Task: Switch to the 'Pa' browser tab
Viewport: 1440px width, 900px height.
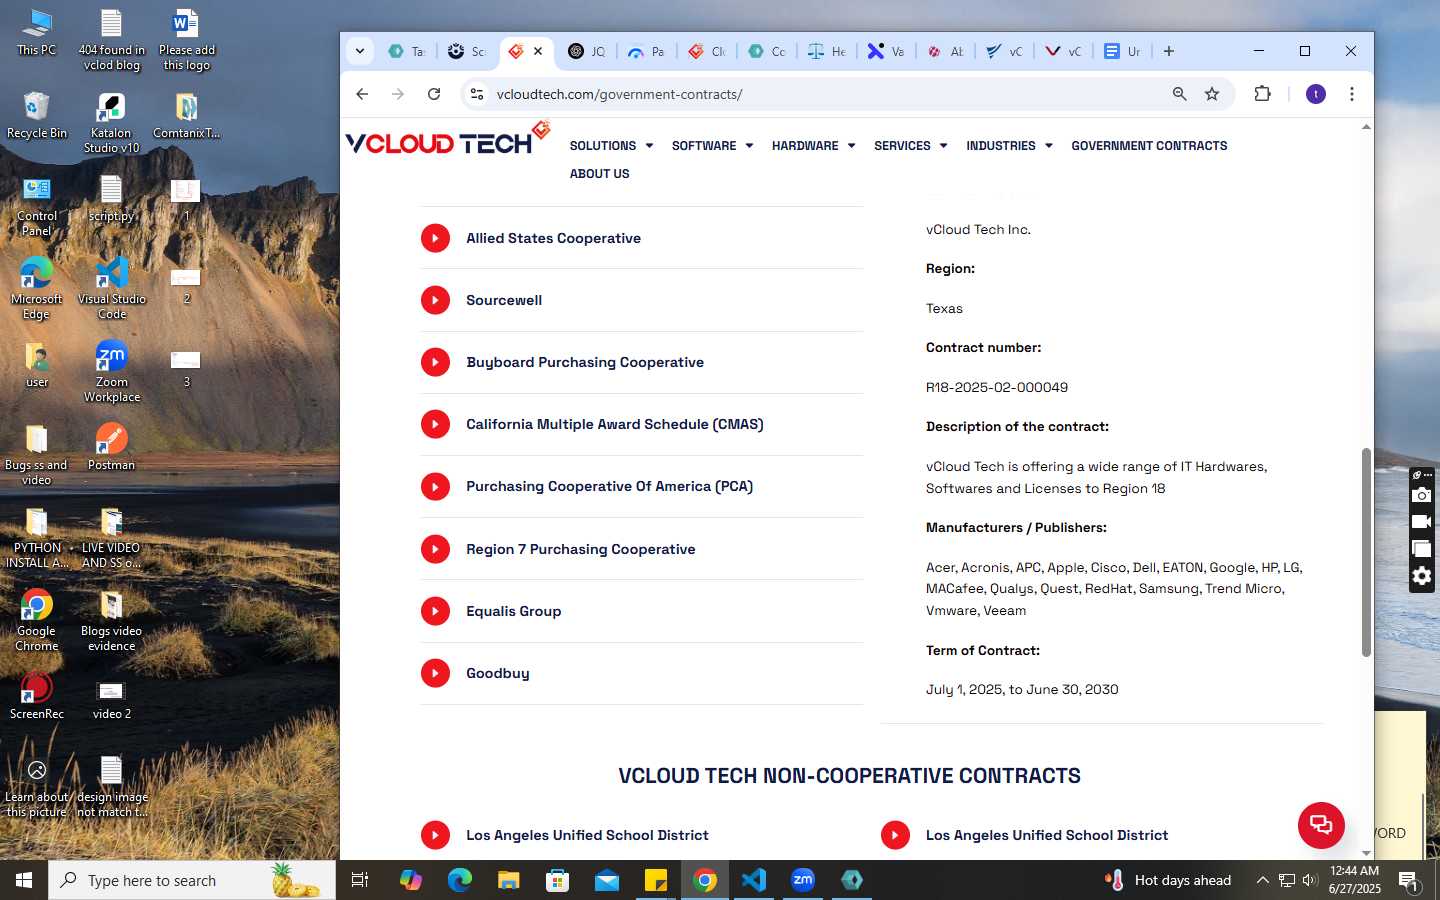Action: click(x=646, y=51)
